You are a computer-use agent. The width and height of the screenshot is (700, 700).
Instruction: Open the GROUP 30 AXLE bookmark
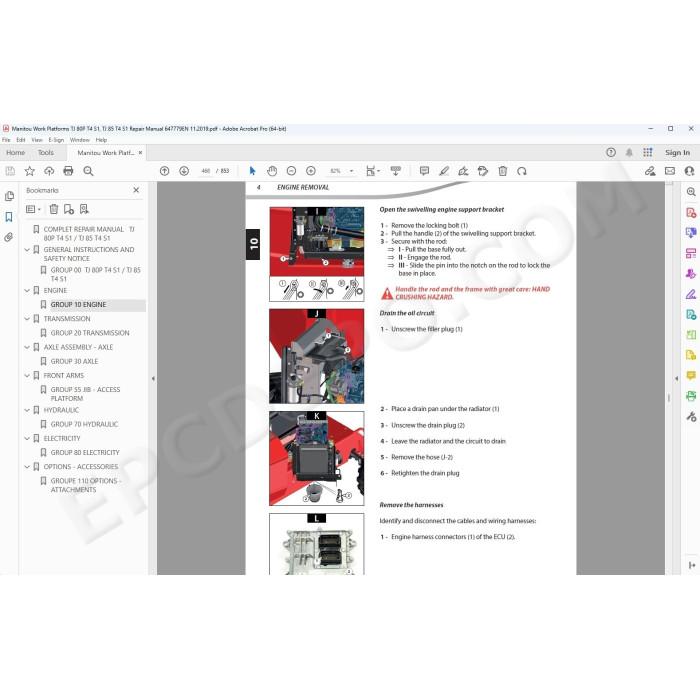pos(75,361)
